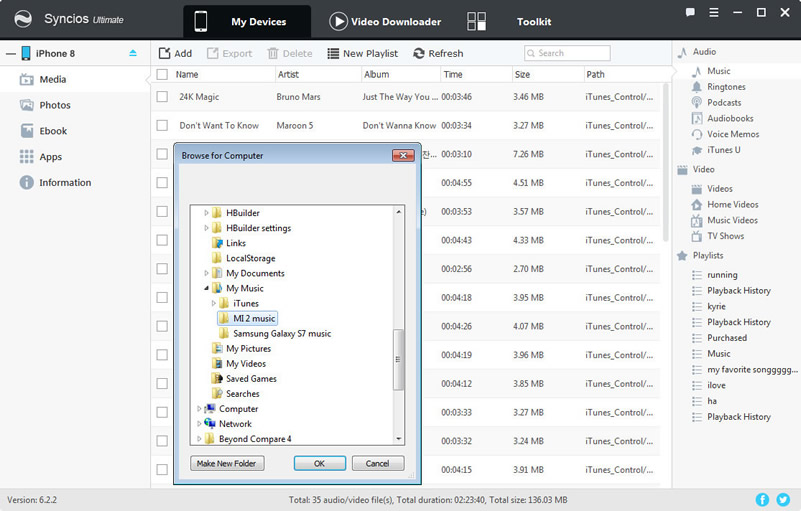Click the folder tree scrollbar thumb
Screen dimensions: 801x511
[x=398, y=360]
